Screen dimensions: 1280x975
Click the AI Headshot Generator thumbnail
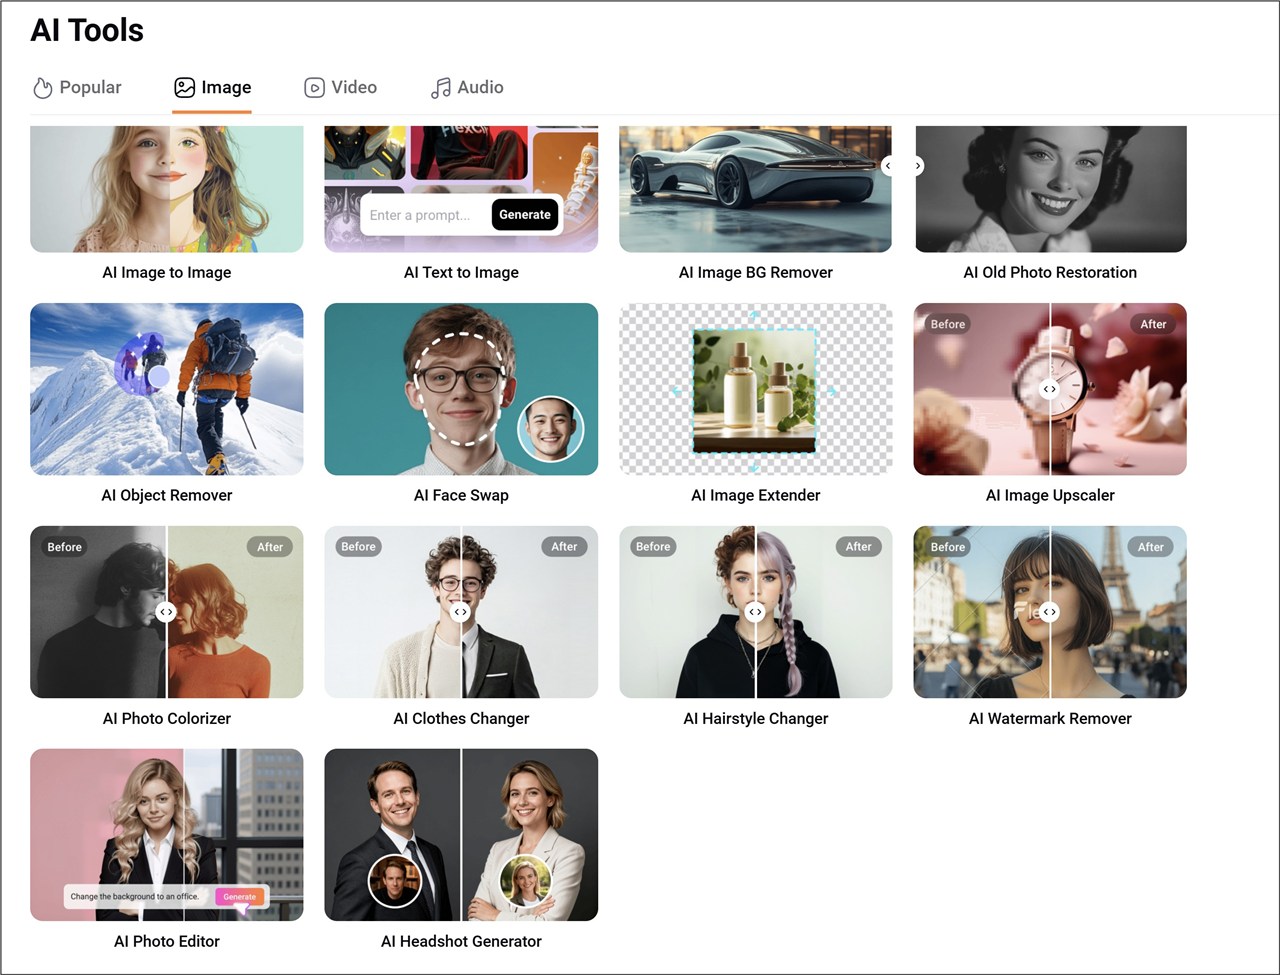tap(461, 834)
